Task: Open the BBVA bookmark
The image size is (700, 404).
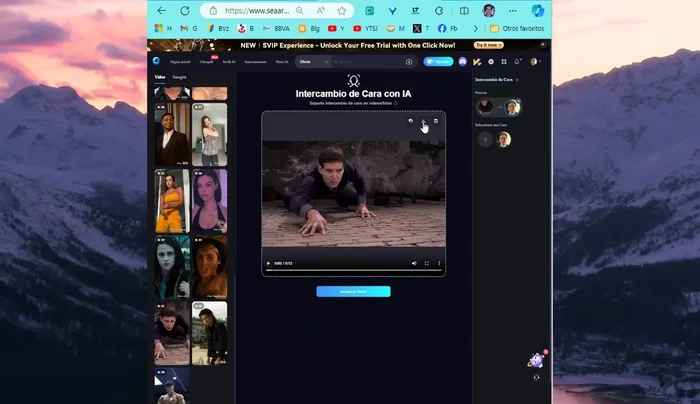Action: coord(276,29)
